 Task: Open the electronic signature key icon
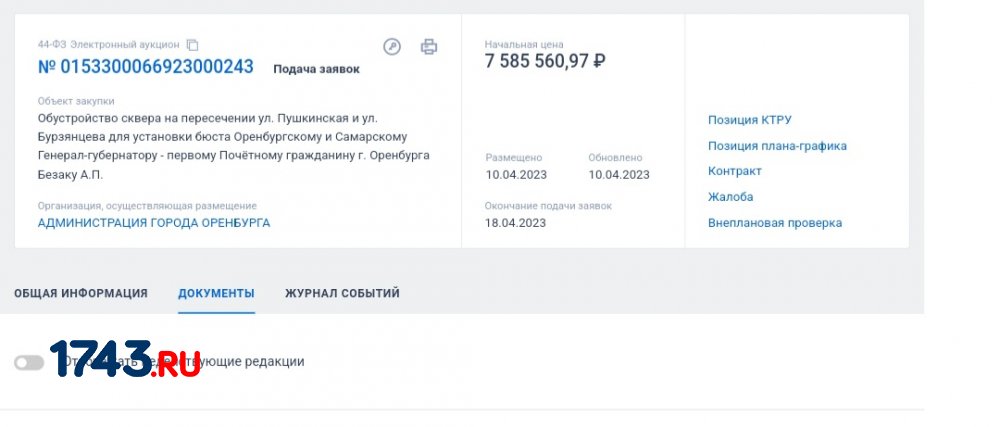[392, 47]
